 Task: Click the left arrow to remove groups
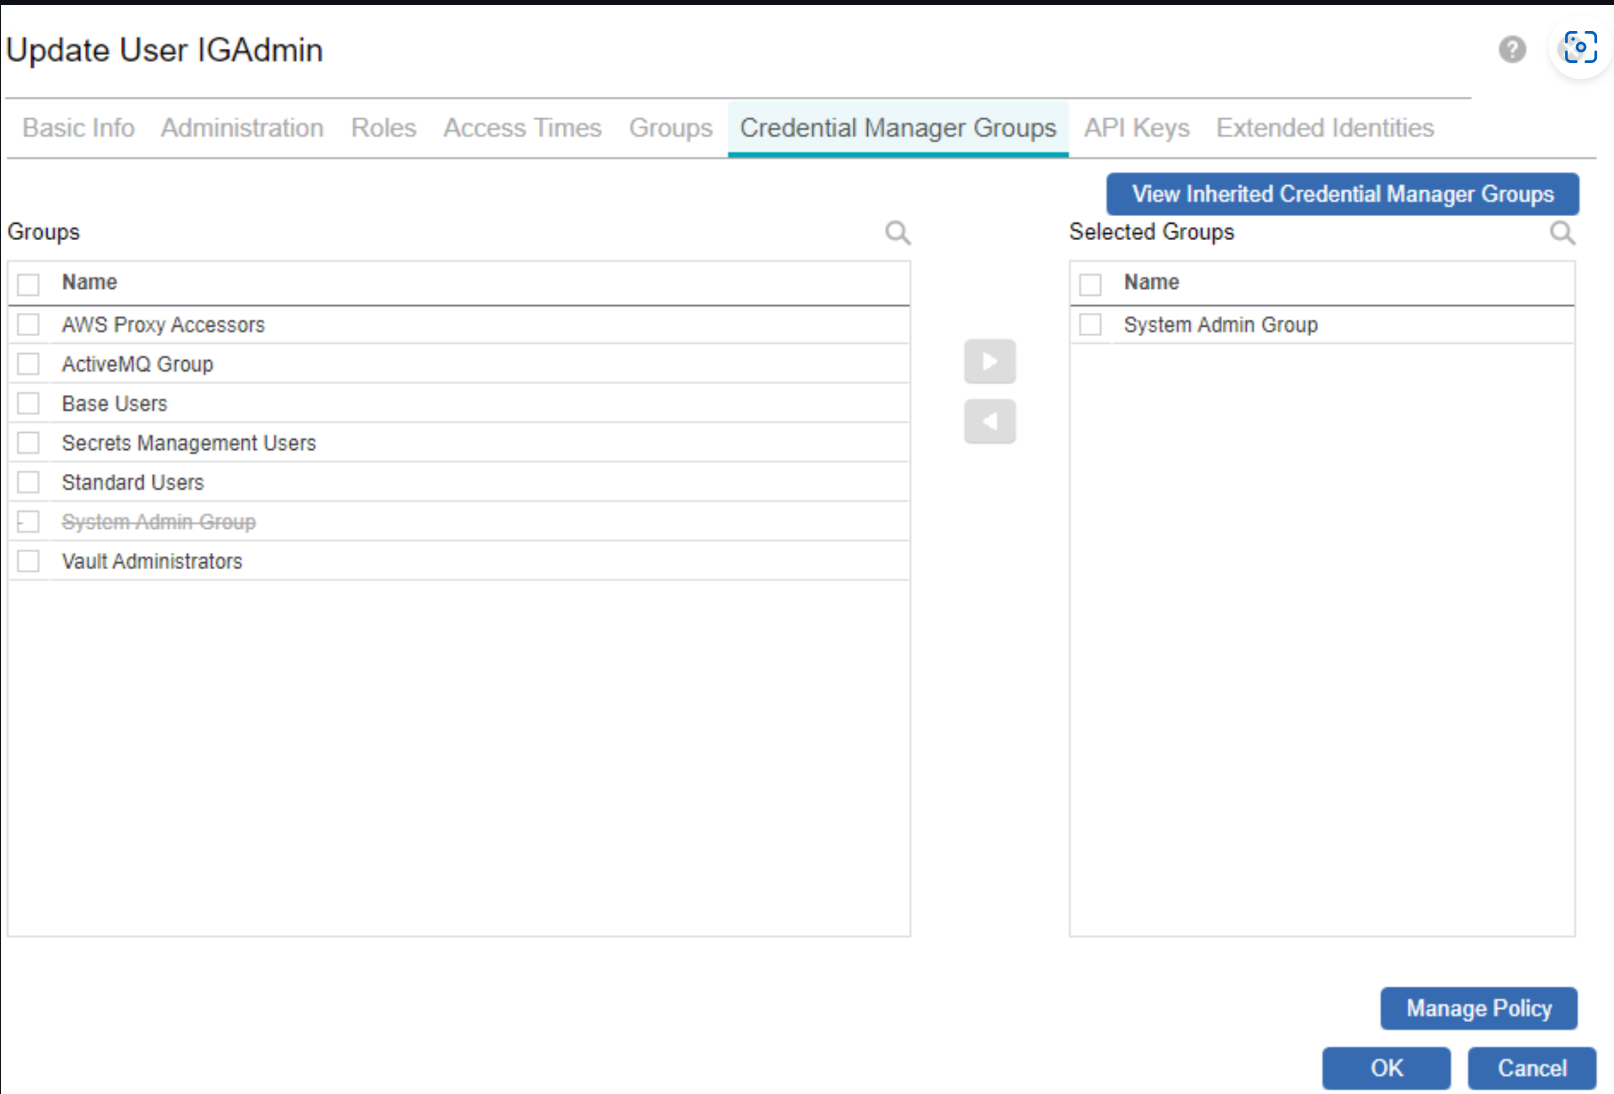[989, 421]
